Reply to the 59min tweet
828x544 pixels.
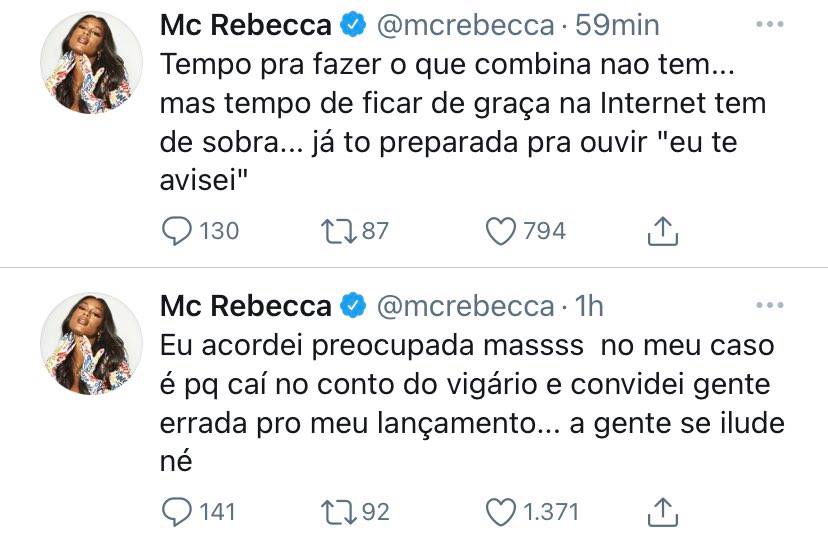point(177,231)
